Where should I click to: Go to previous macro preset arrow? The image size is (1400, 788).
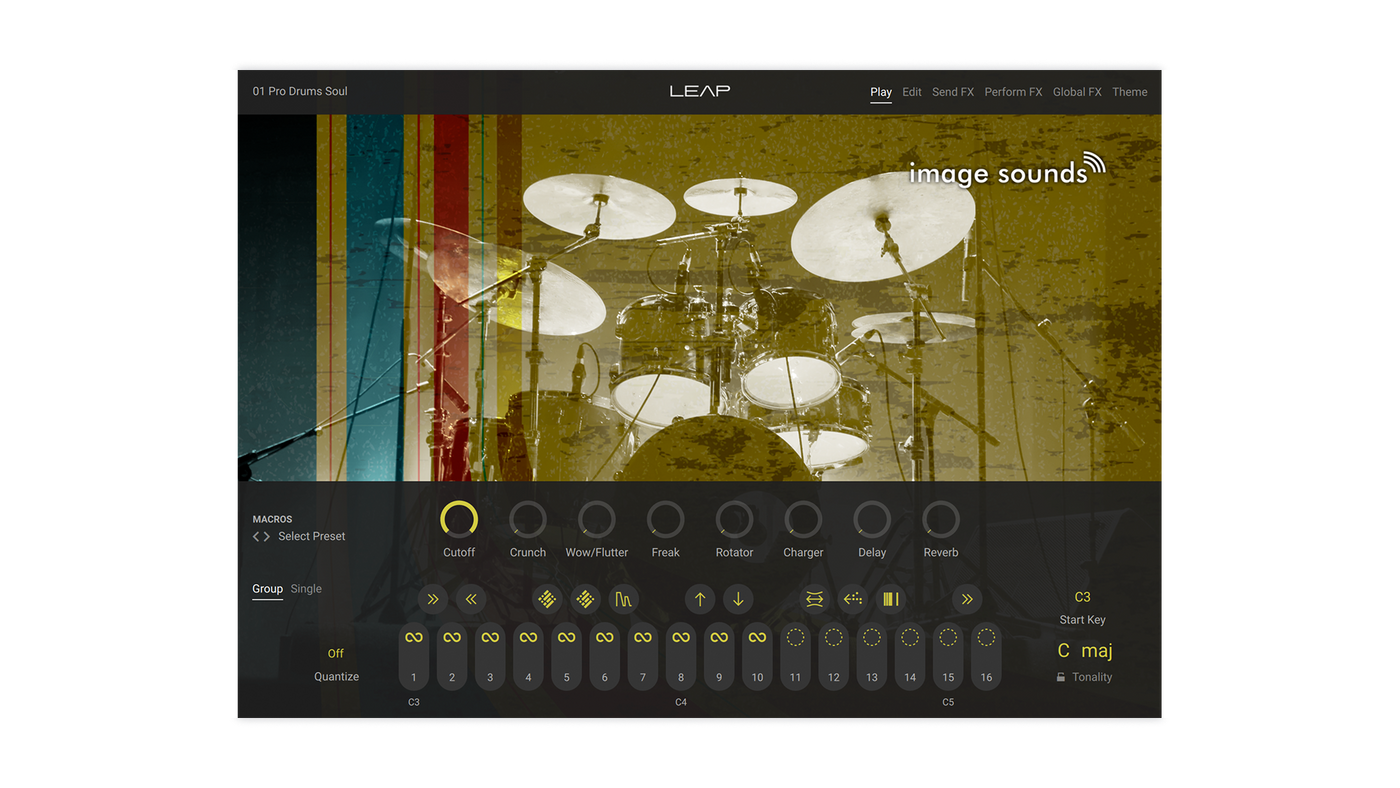pyautogui.click(x=256, y=537)
